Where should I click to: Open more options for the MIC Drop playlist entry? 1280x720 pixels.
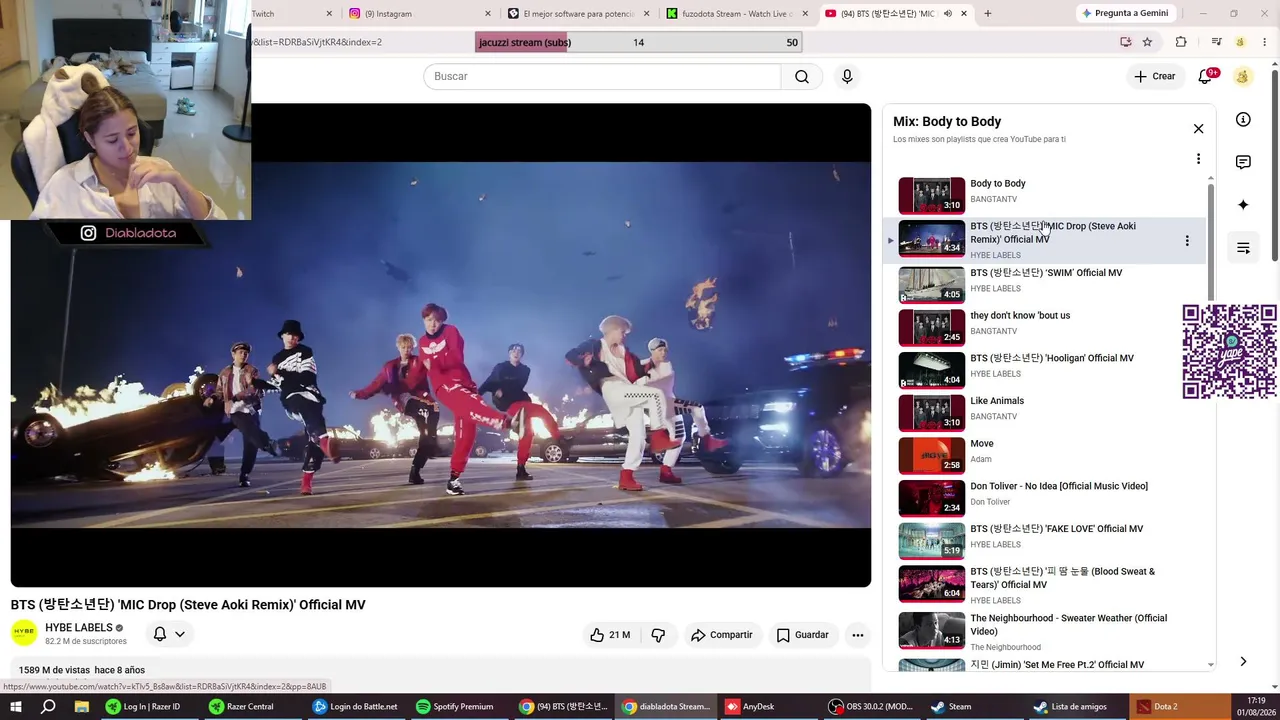1187,241
